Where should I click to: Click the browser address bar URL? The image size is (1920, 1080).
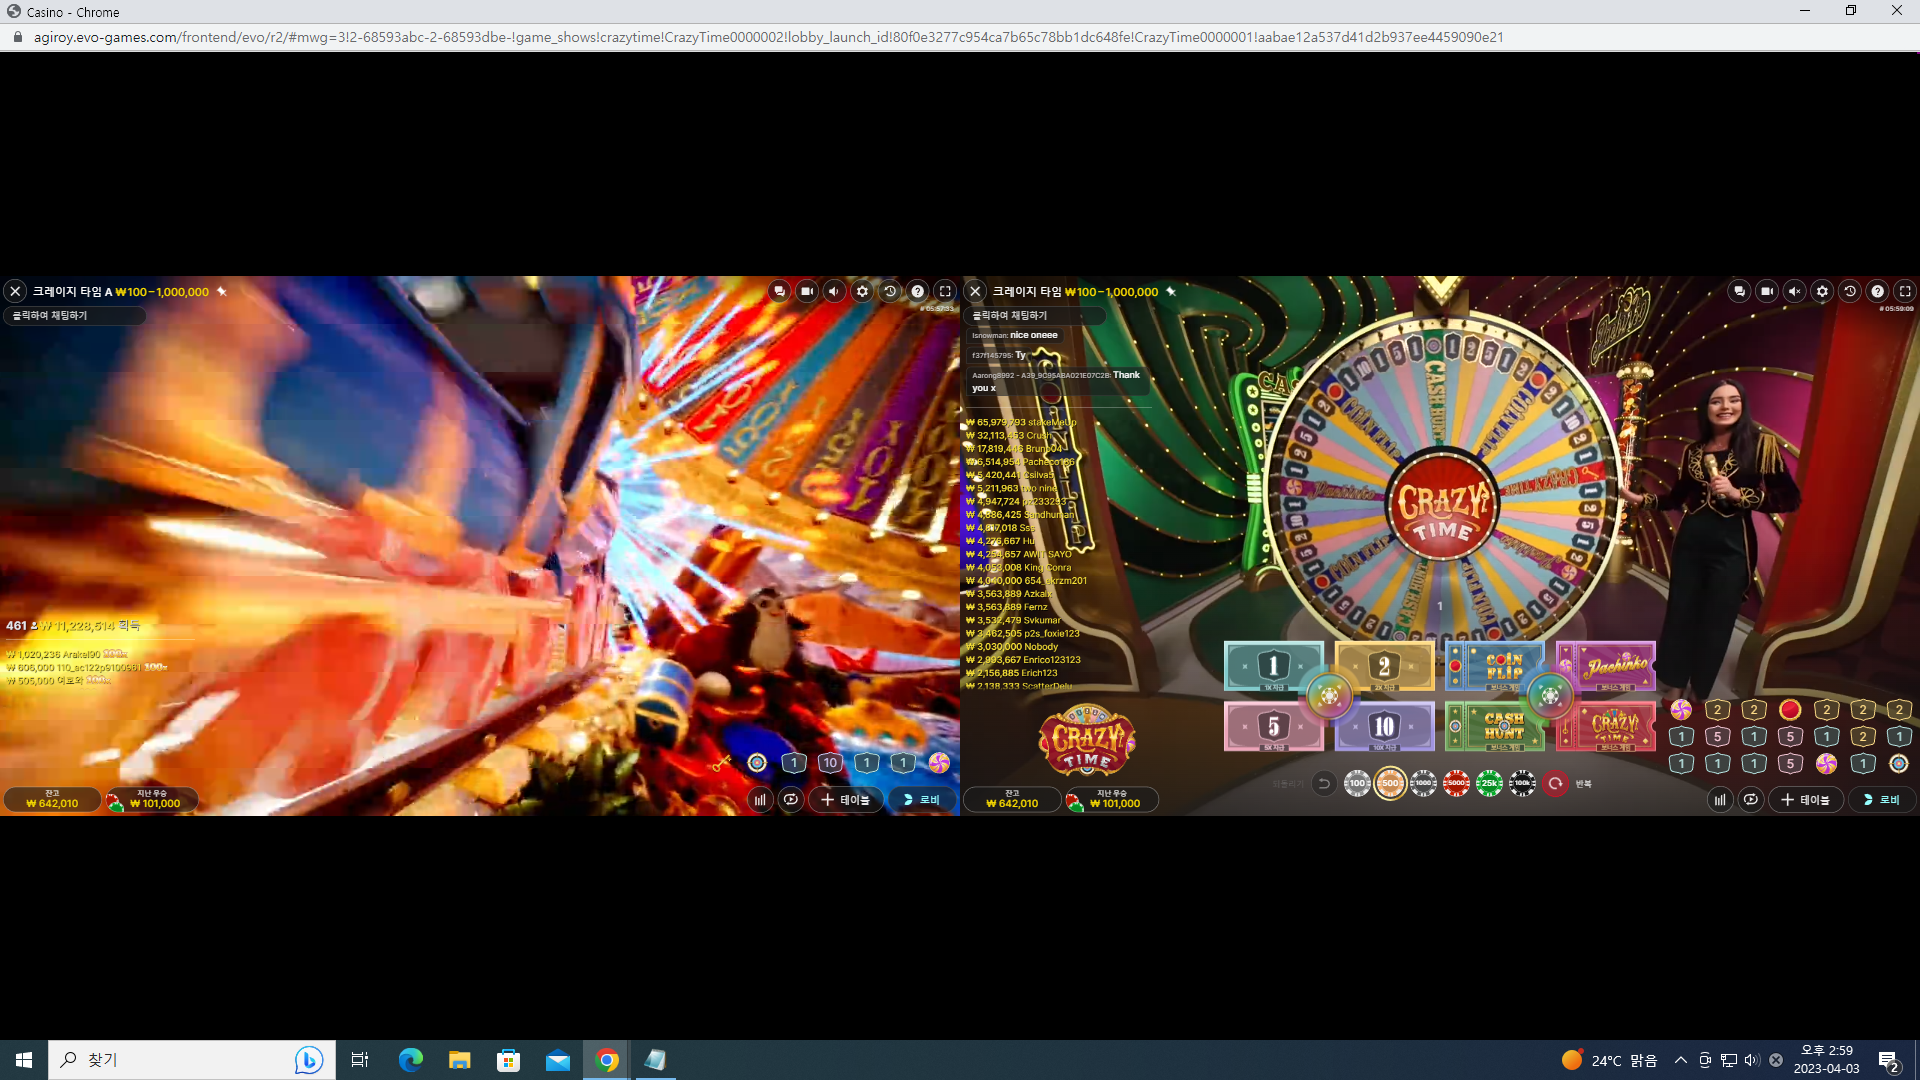[x=768, y=37]
